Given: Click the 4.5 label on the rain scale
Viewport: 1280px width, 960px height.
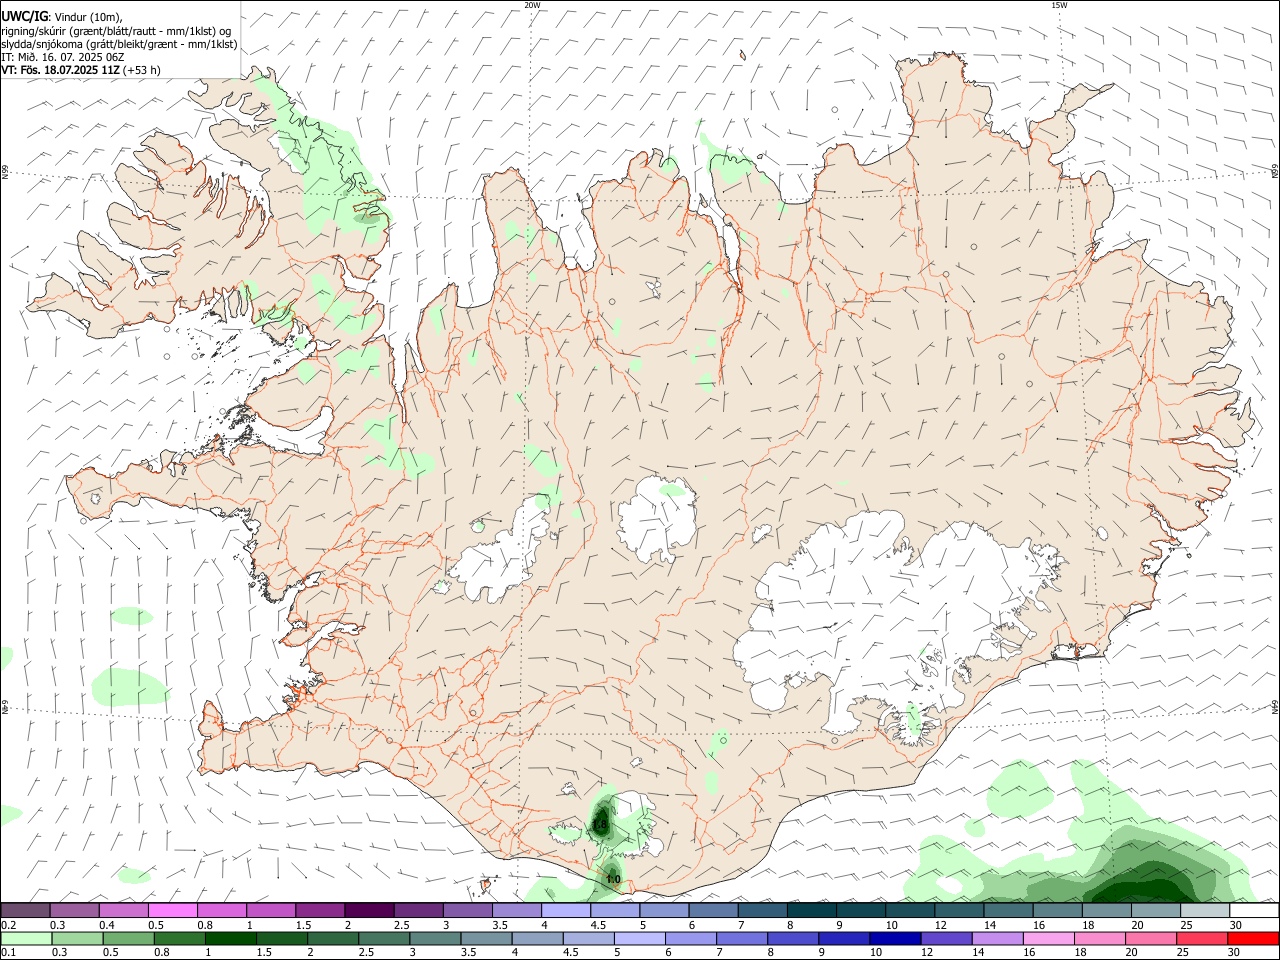Looking at the screenshot, I should click(569, 953).
